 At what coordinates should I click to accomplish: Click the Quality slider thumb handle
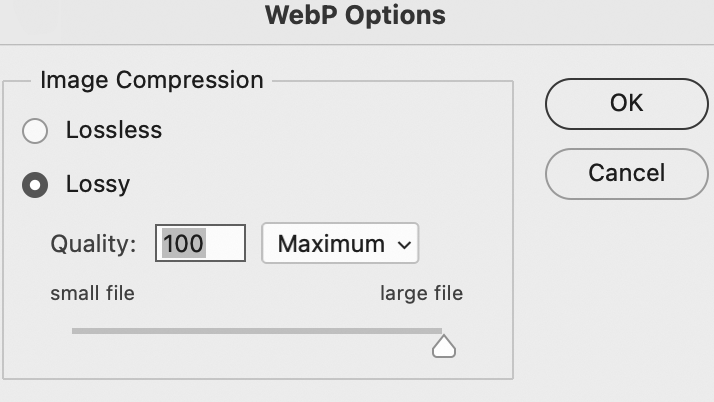(x=443, y=346)
